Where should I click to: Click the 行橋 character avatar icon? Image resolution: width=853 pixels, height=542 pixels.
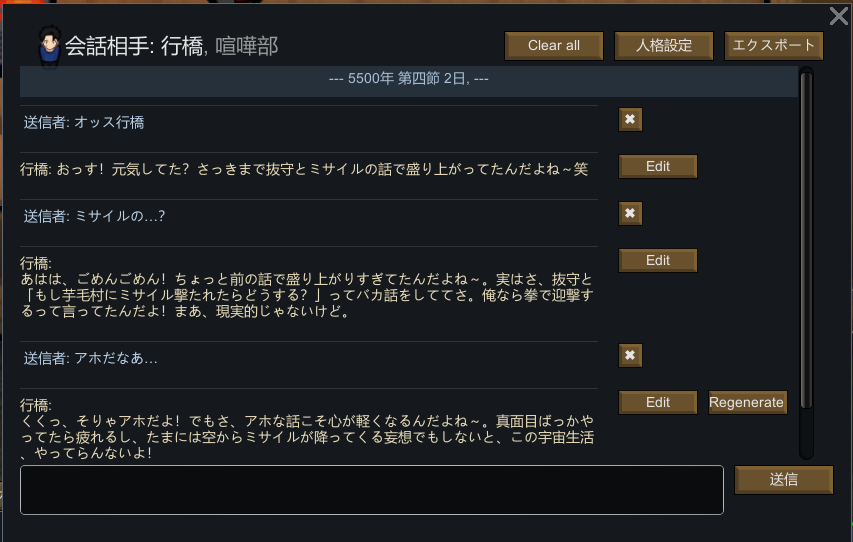[x=47, y=46]
